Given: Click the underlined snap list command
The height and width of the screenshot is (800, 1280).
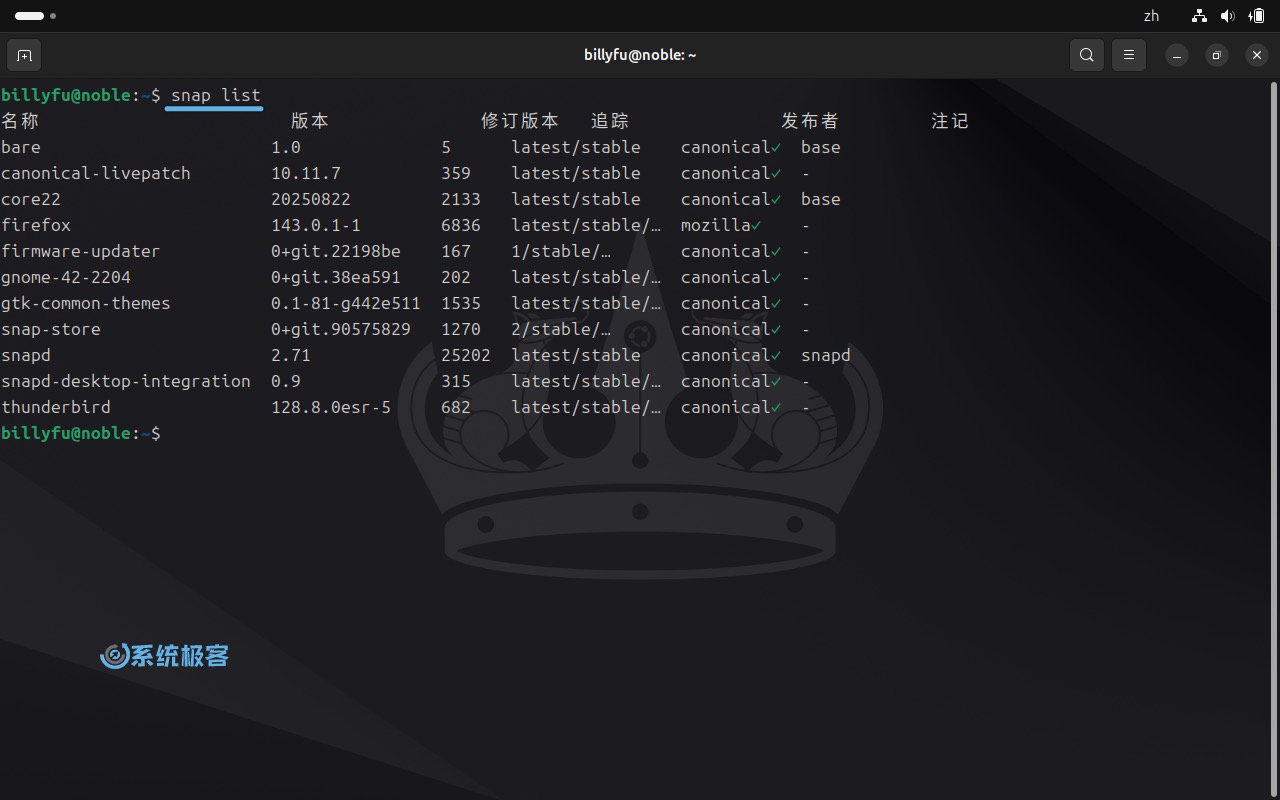Looking at the screenshot, I should (215, 95).
